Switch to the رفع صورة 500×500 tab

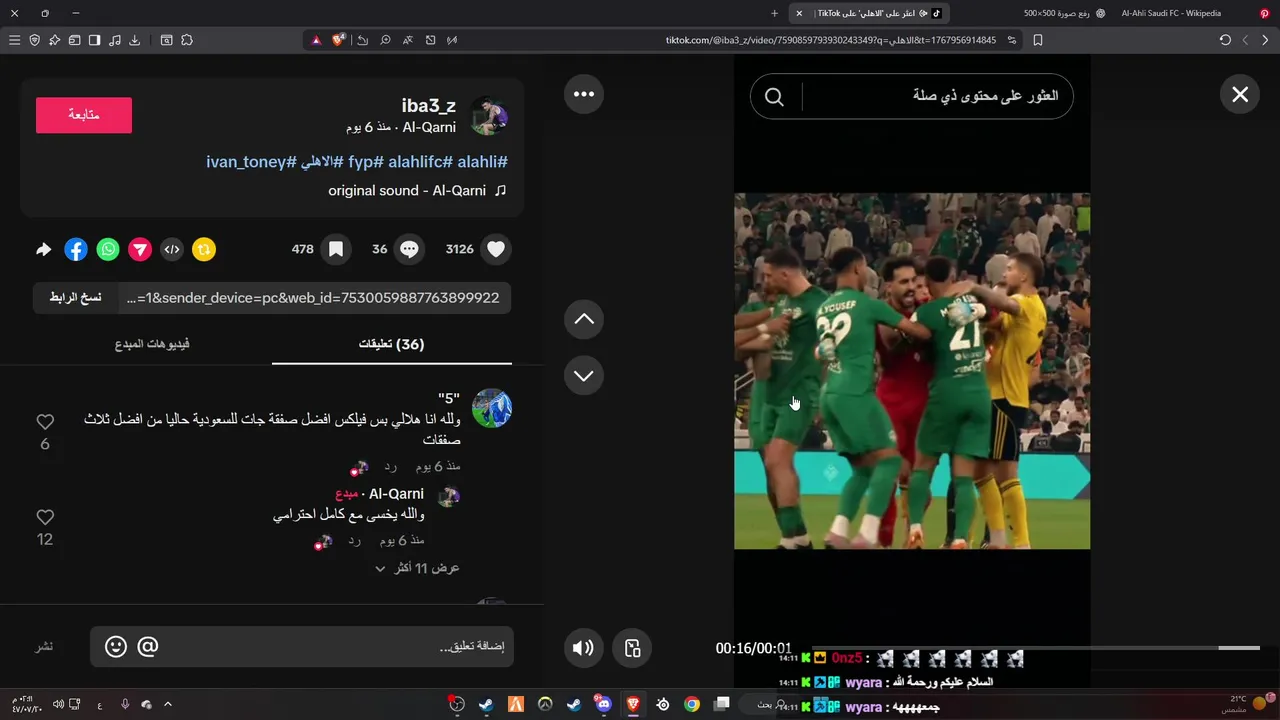pyautogui.click(x=1063, y=13)
